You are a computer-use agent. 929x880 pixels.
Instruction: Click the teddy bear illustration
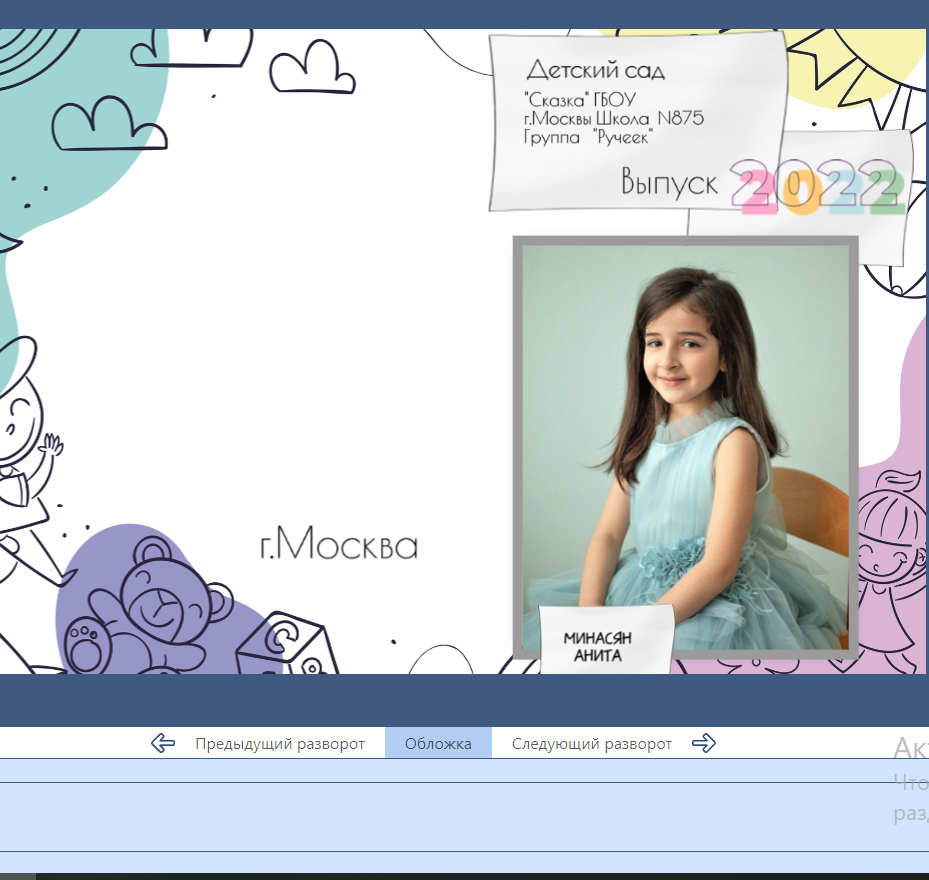point(150,610)
